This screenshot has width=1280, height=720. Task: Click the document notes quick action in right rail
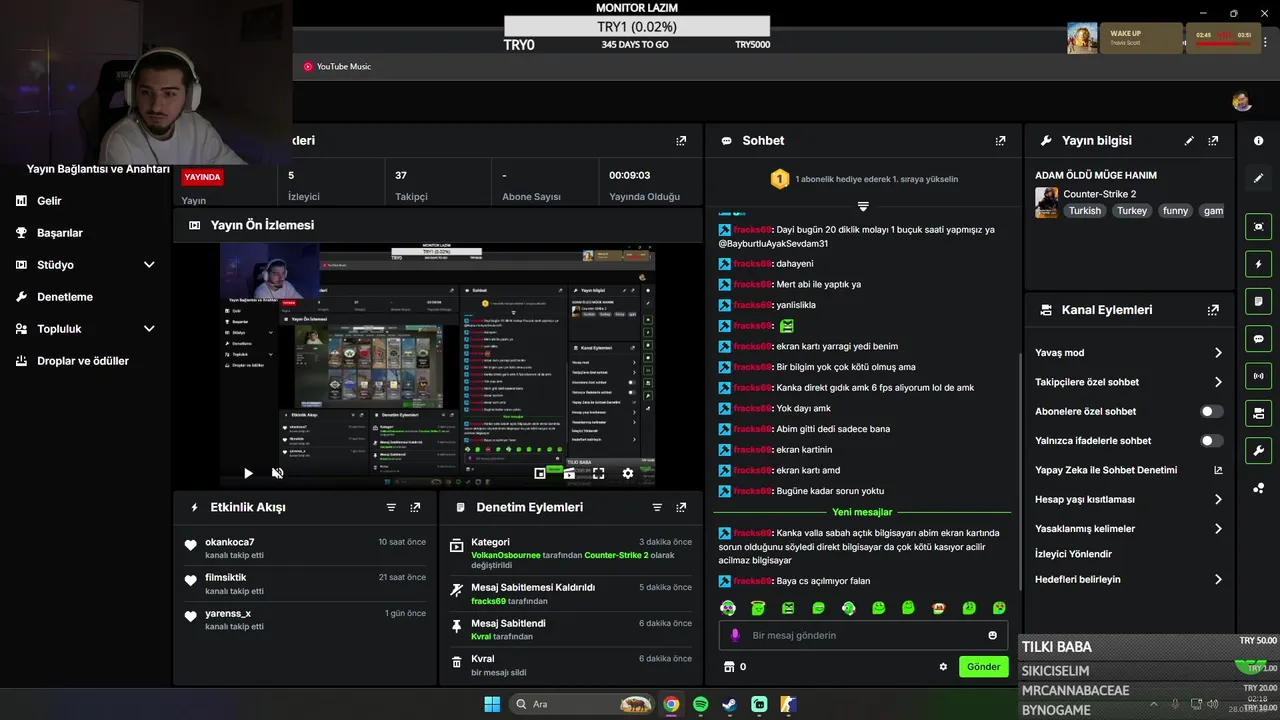tap(1259, 301)
